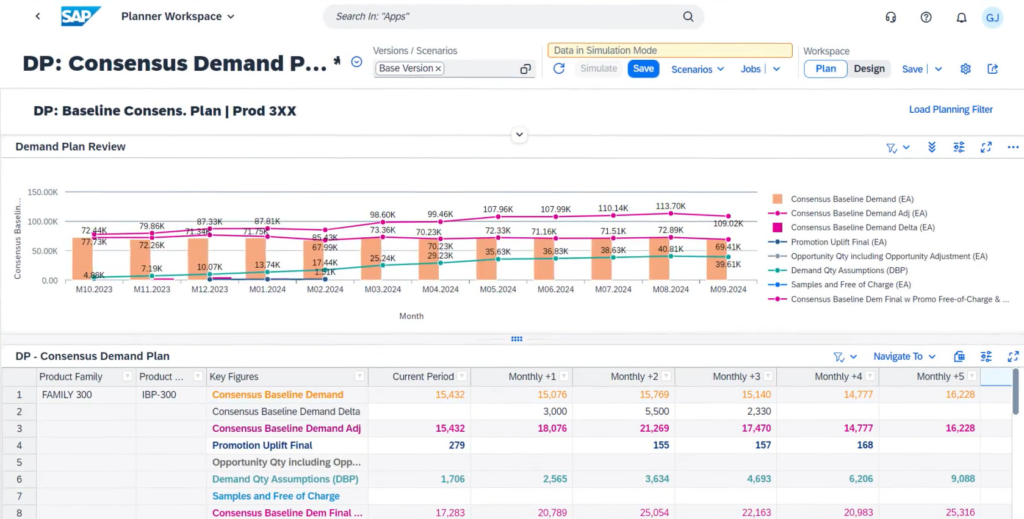The width and height of the screenshot is (1024, 519).
Task: Open Planner Workspace menu
Action: click(x=178, y=16)
